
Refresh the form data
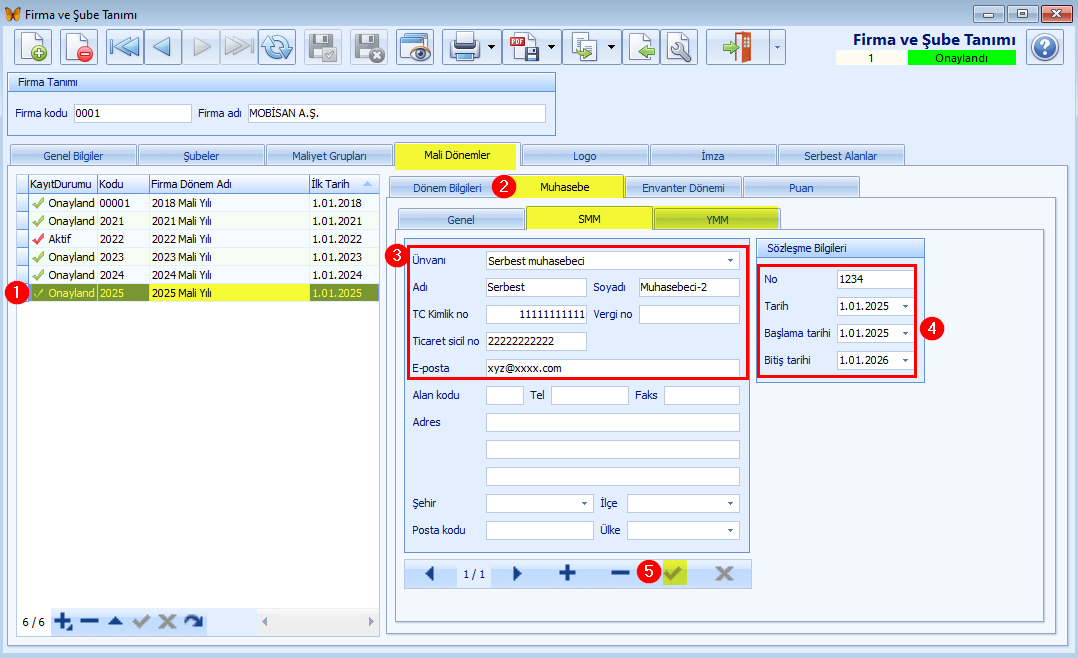(277, 47)
